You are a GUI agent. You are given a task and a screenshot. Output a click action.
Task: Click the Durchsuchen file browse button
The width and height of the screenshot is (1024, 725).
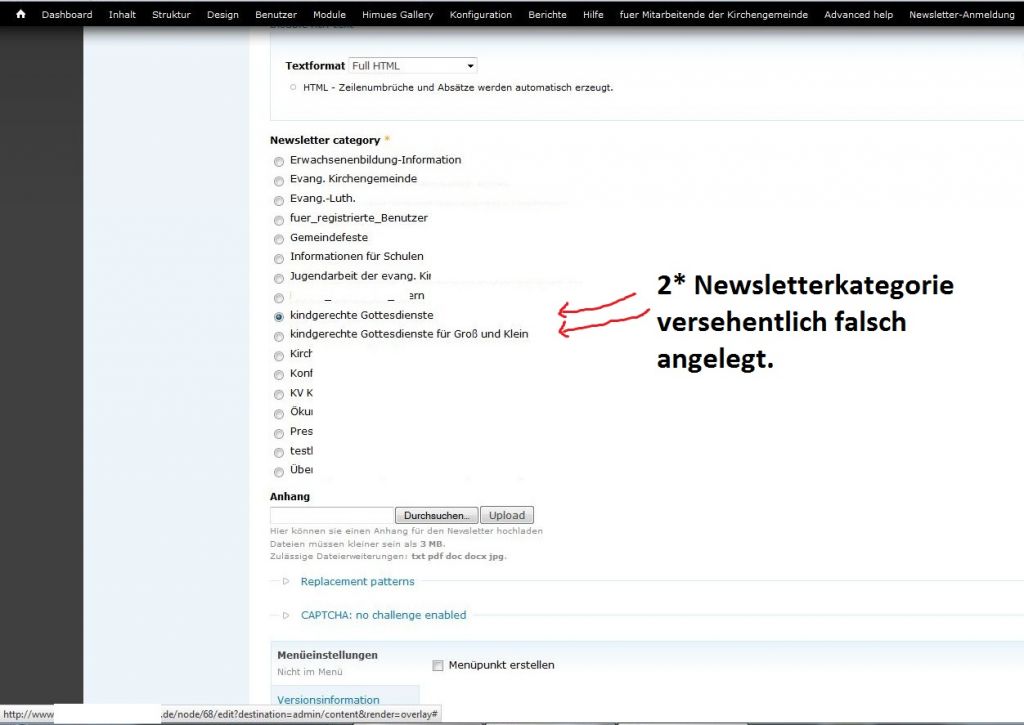435,515
